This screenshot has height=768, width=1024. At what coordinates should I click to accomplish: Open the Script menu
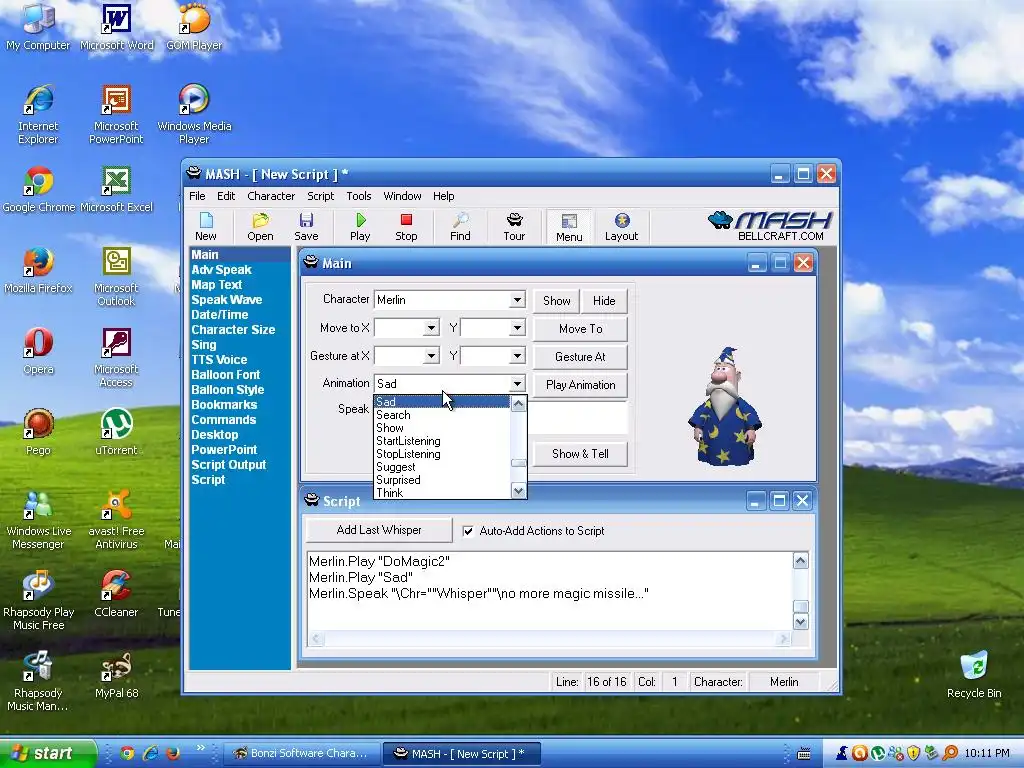321,196
